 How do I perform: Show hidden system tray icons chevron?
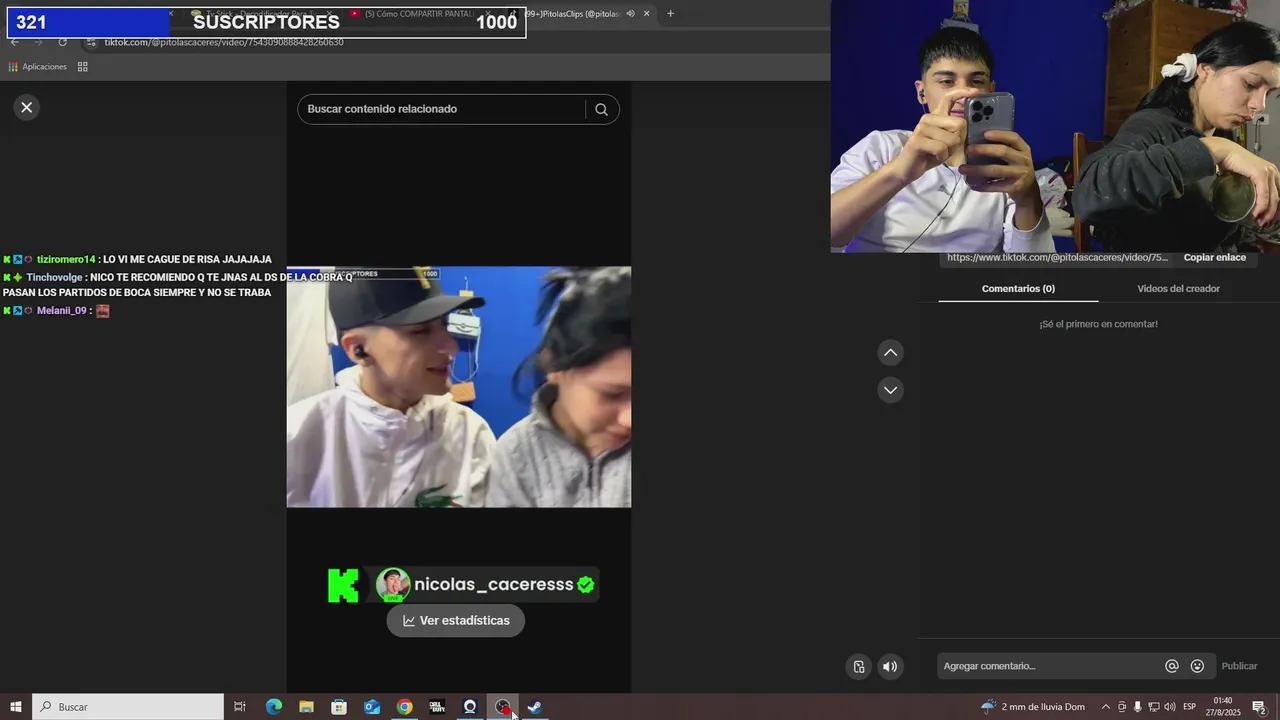pos(1105,707)
